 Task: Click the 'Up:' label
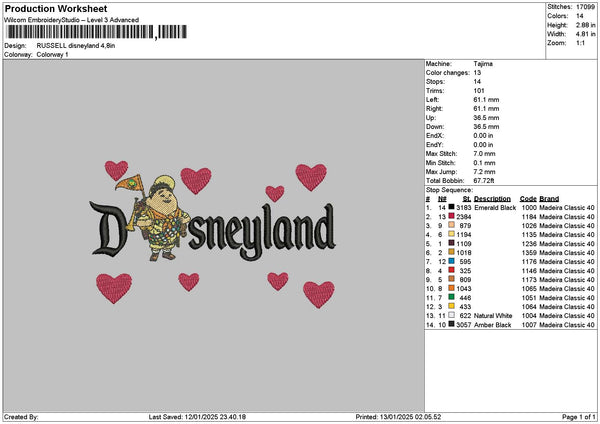click(x=430, y=118)
